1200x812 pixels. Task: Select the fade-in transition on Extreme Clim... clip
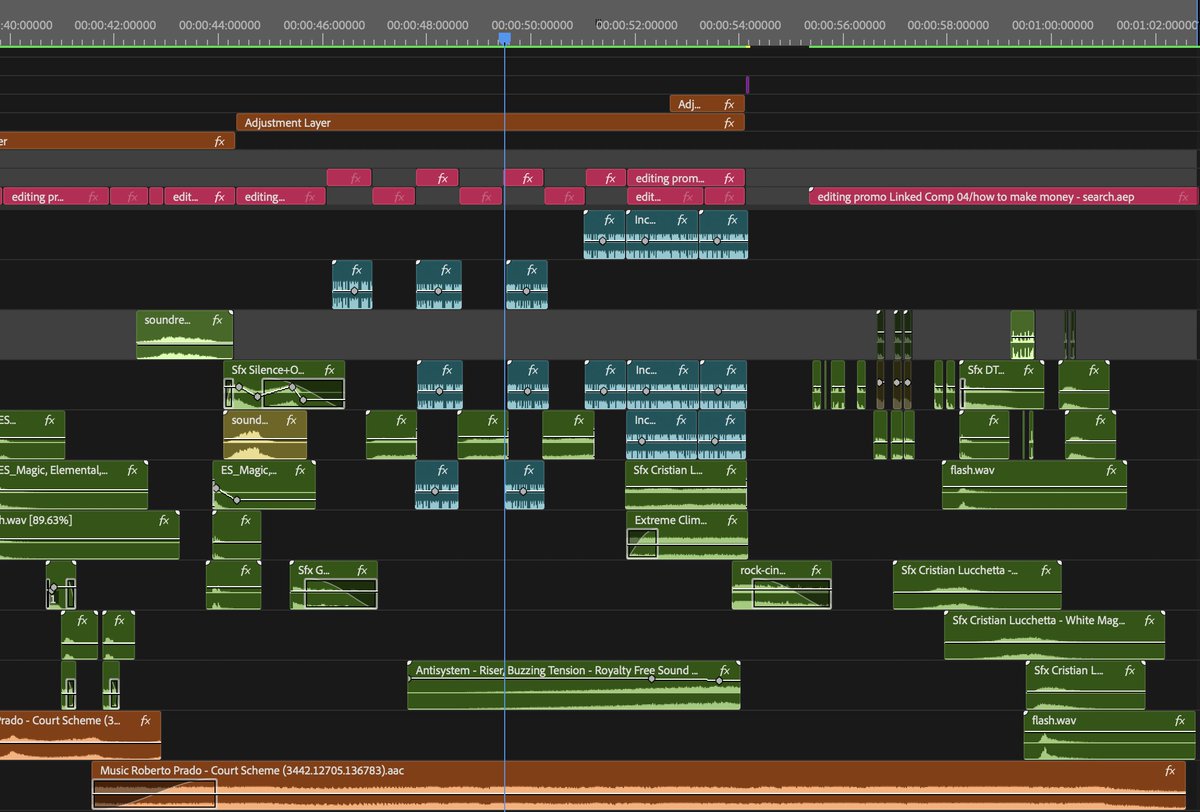pos(642,543)
